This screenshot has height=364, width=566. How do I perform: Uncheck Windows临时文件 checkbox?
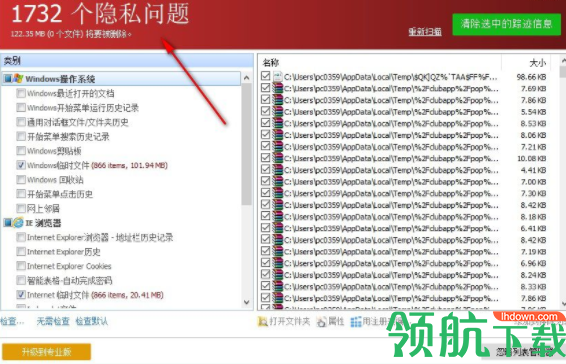21,165
